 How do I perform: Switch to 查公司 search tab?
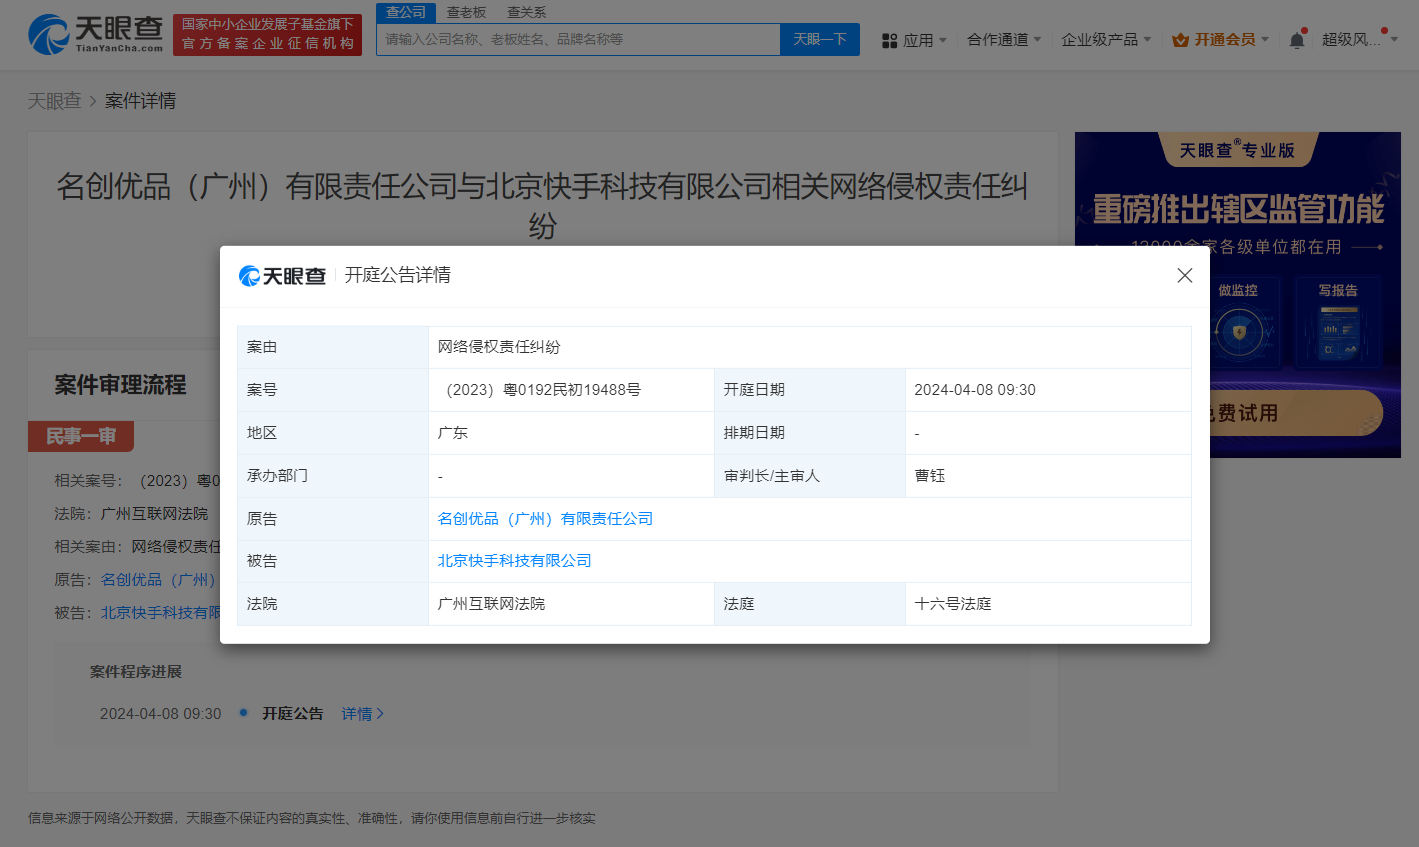pos(406,12)
